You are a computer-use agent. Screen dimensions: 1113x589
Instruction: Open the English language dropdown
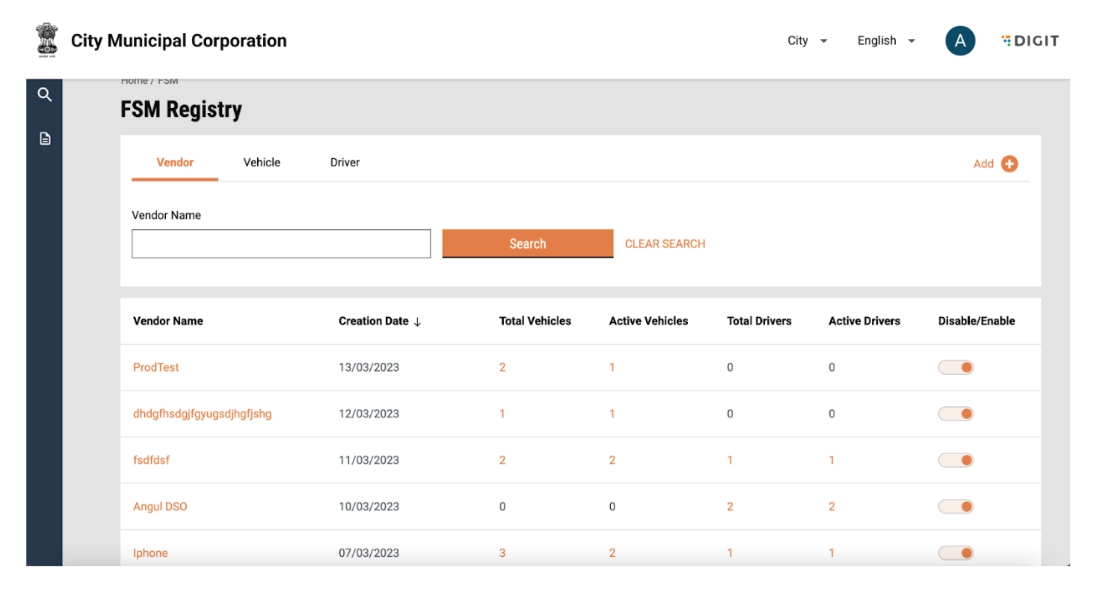pyautogui.click(x=886, y=41)
